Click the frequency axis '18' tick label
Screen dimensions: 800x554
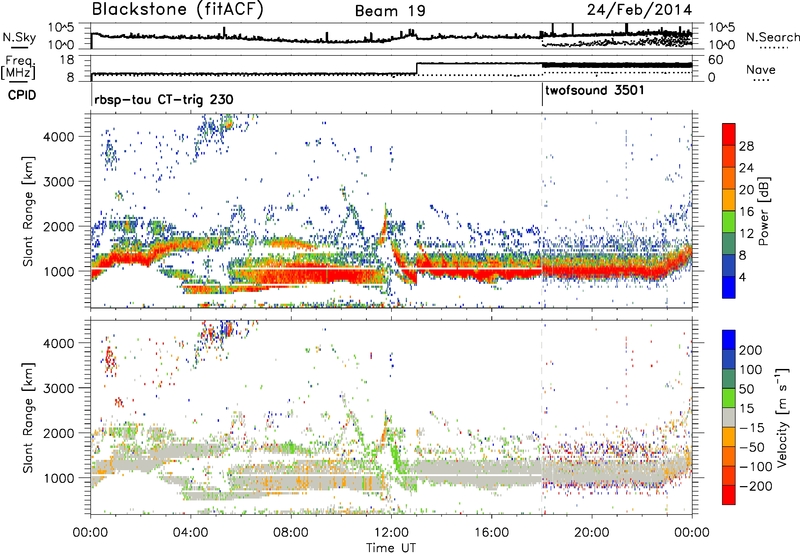click(67, 60)
